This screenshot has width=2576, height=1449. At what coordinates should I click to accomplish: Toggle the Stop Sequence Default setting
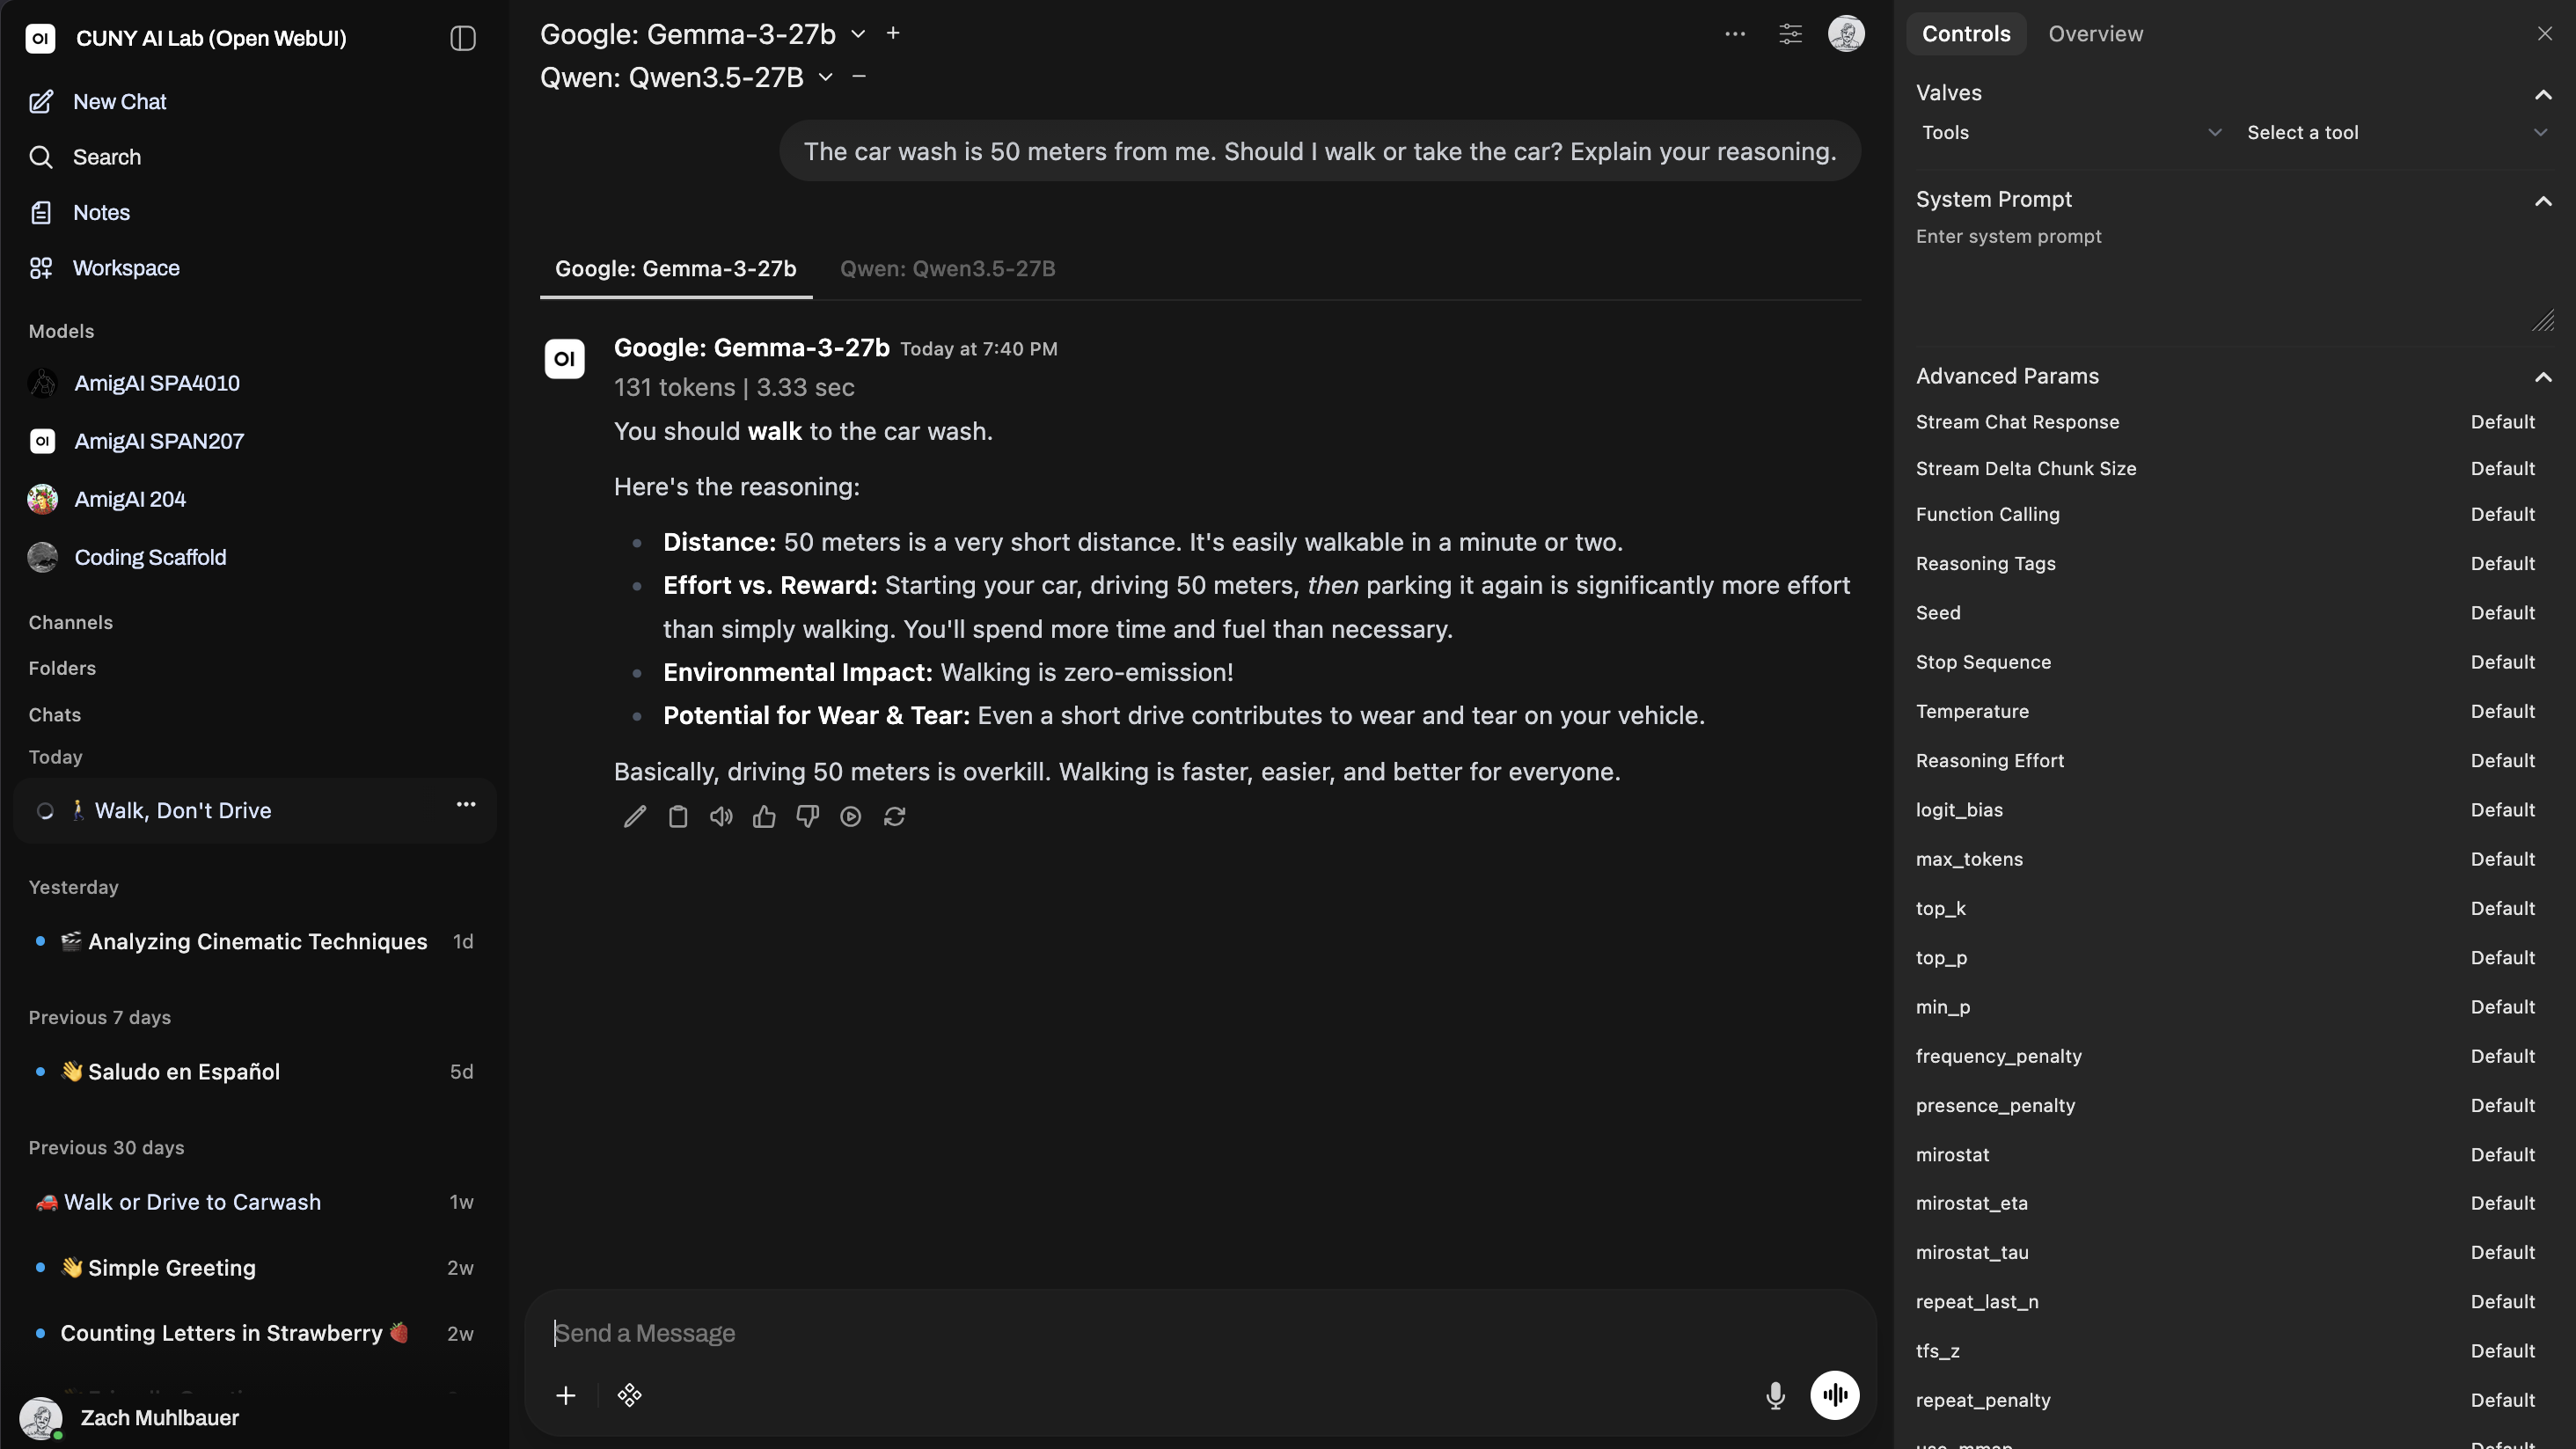(2503, 662)
